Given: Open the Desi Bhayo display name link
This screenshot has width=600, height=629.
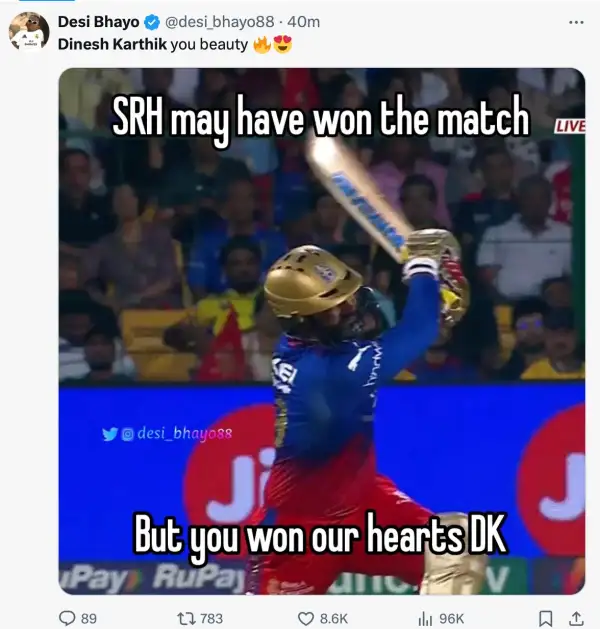Looking at the screenshot, I should (98, 22).
